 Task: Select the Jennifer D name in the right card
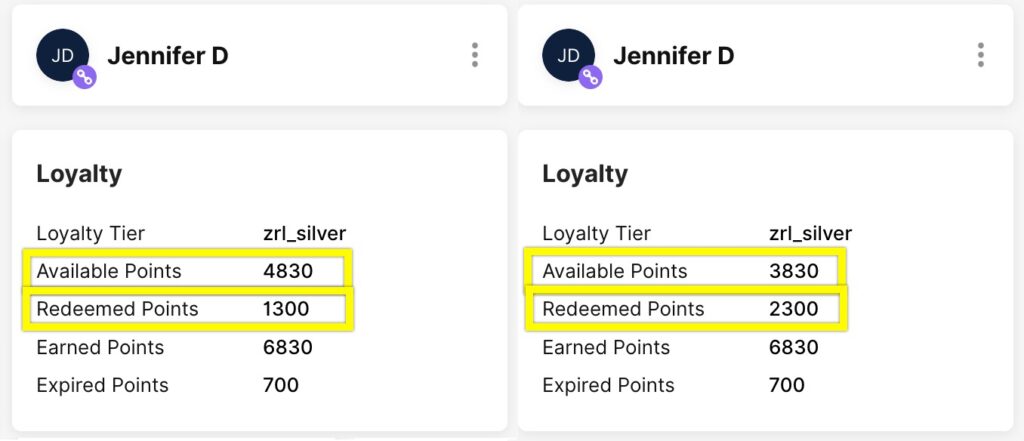673,56
